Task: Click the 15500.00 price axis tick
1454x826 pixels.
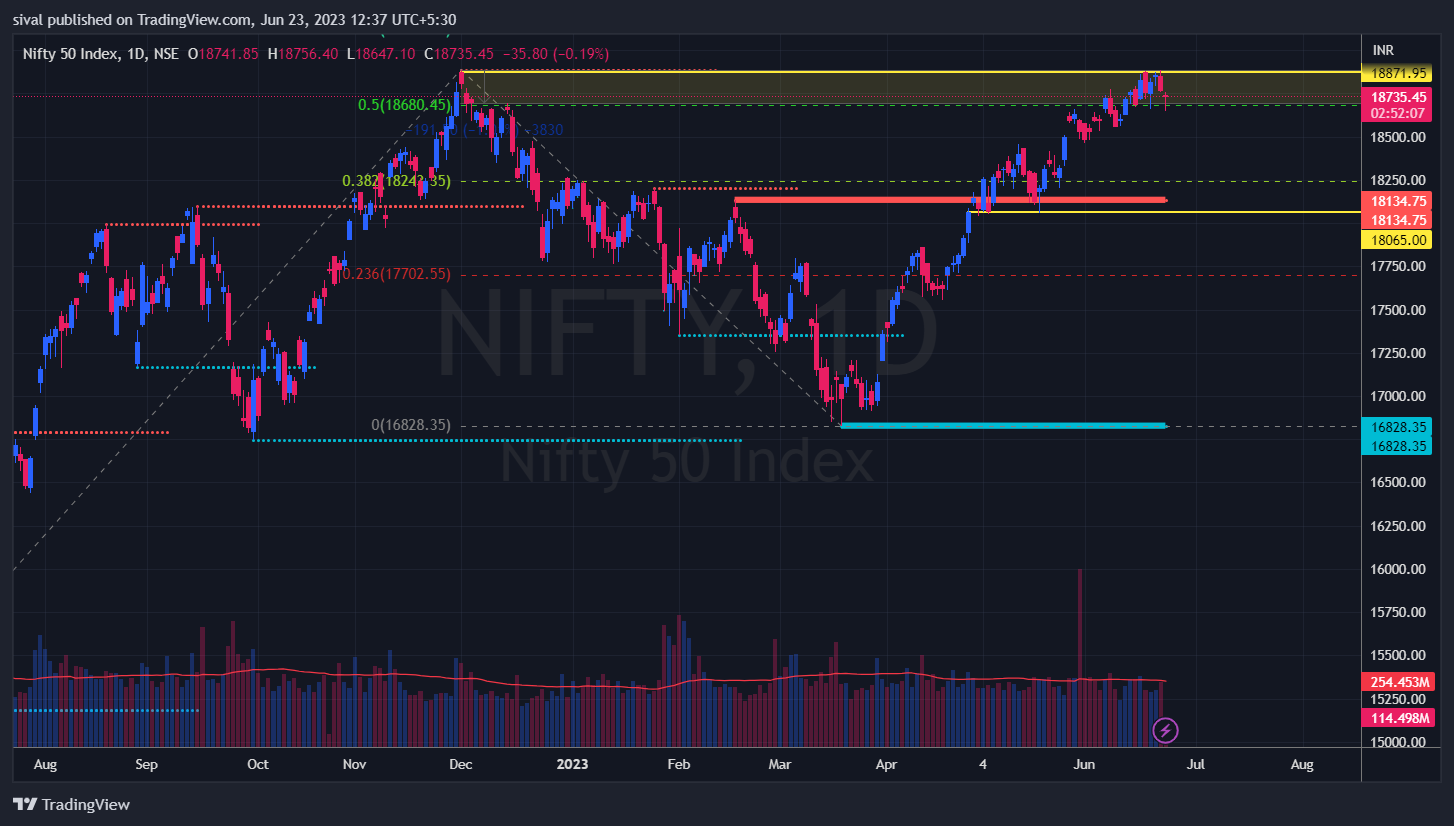Action: click(1397, 655)
